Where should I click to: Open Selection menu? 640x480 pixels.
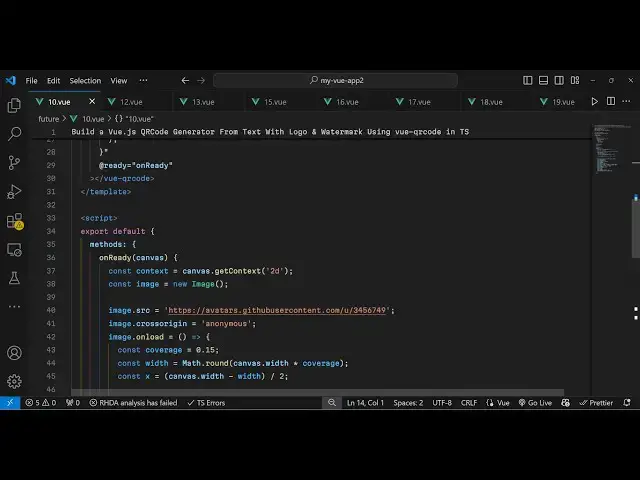pos(85,80)
